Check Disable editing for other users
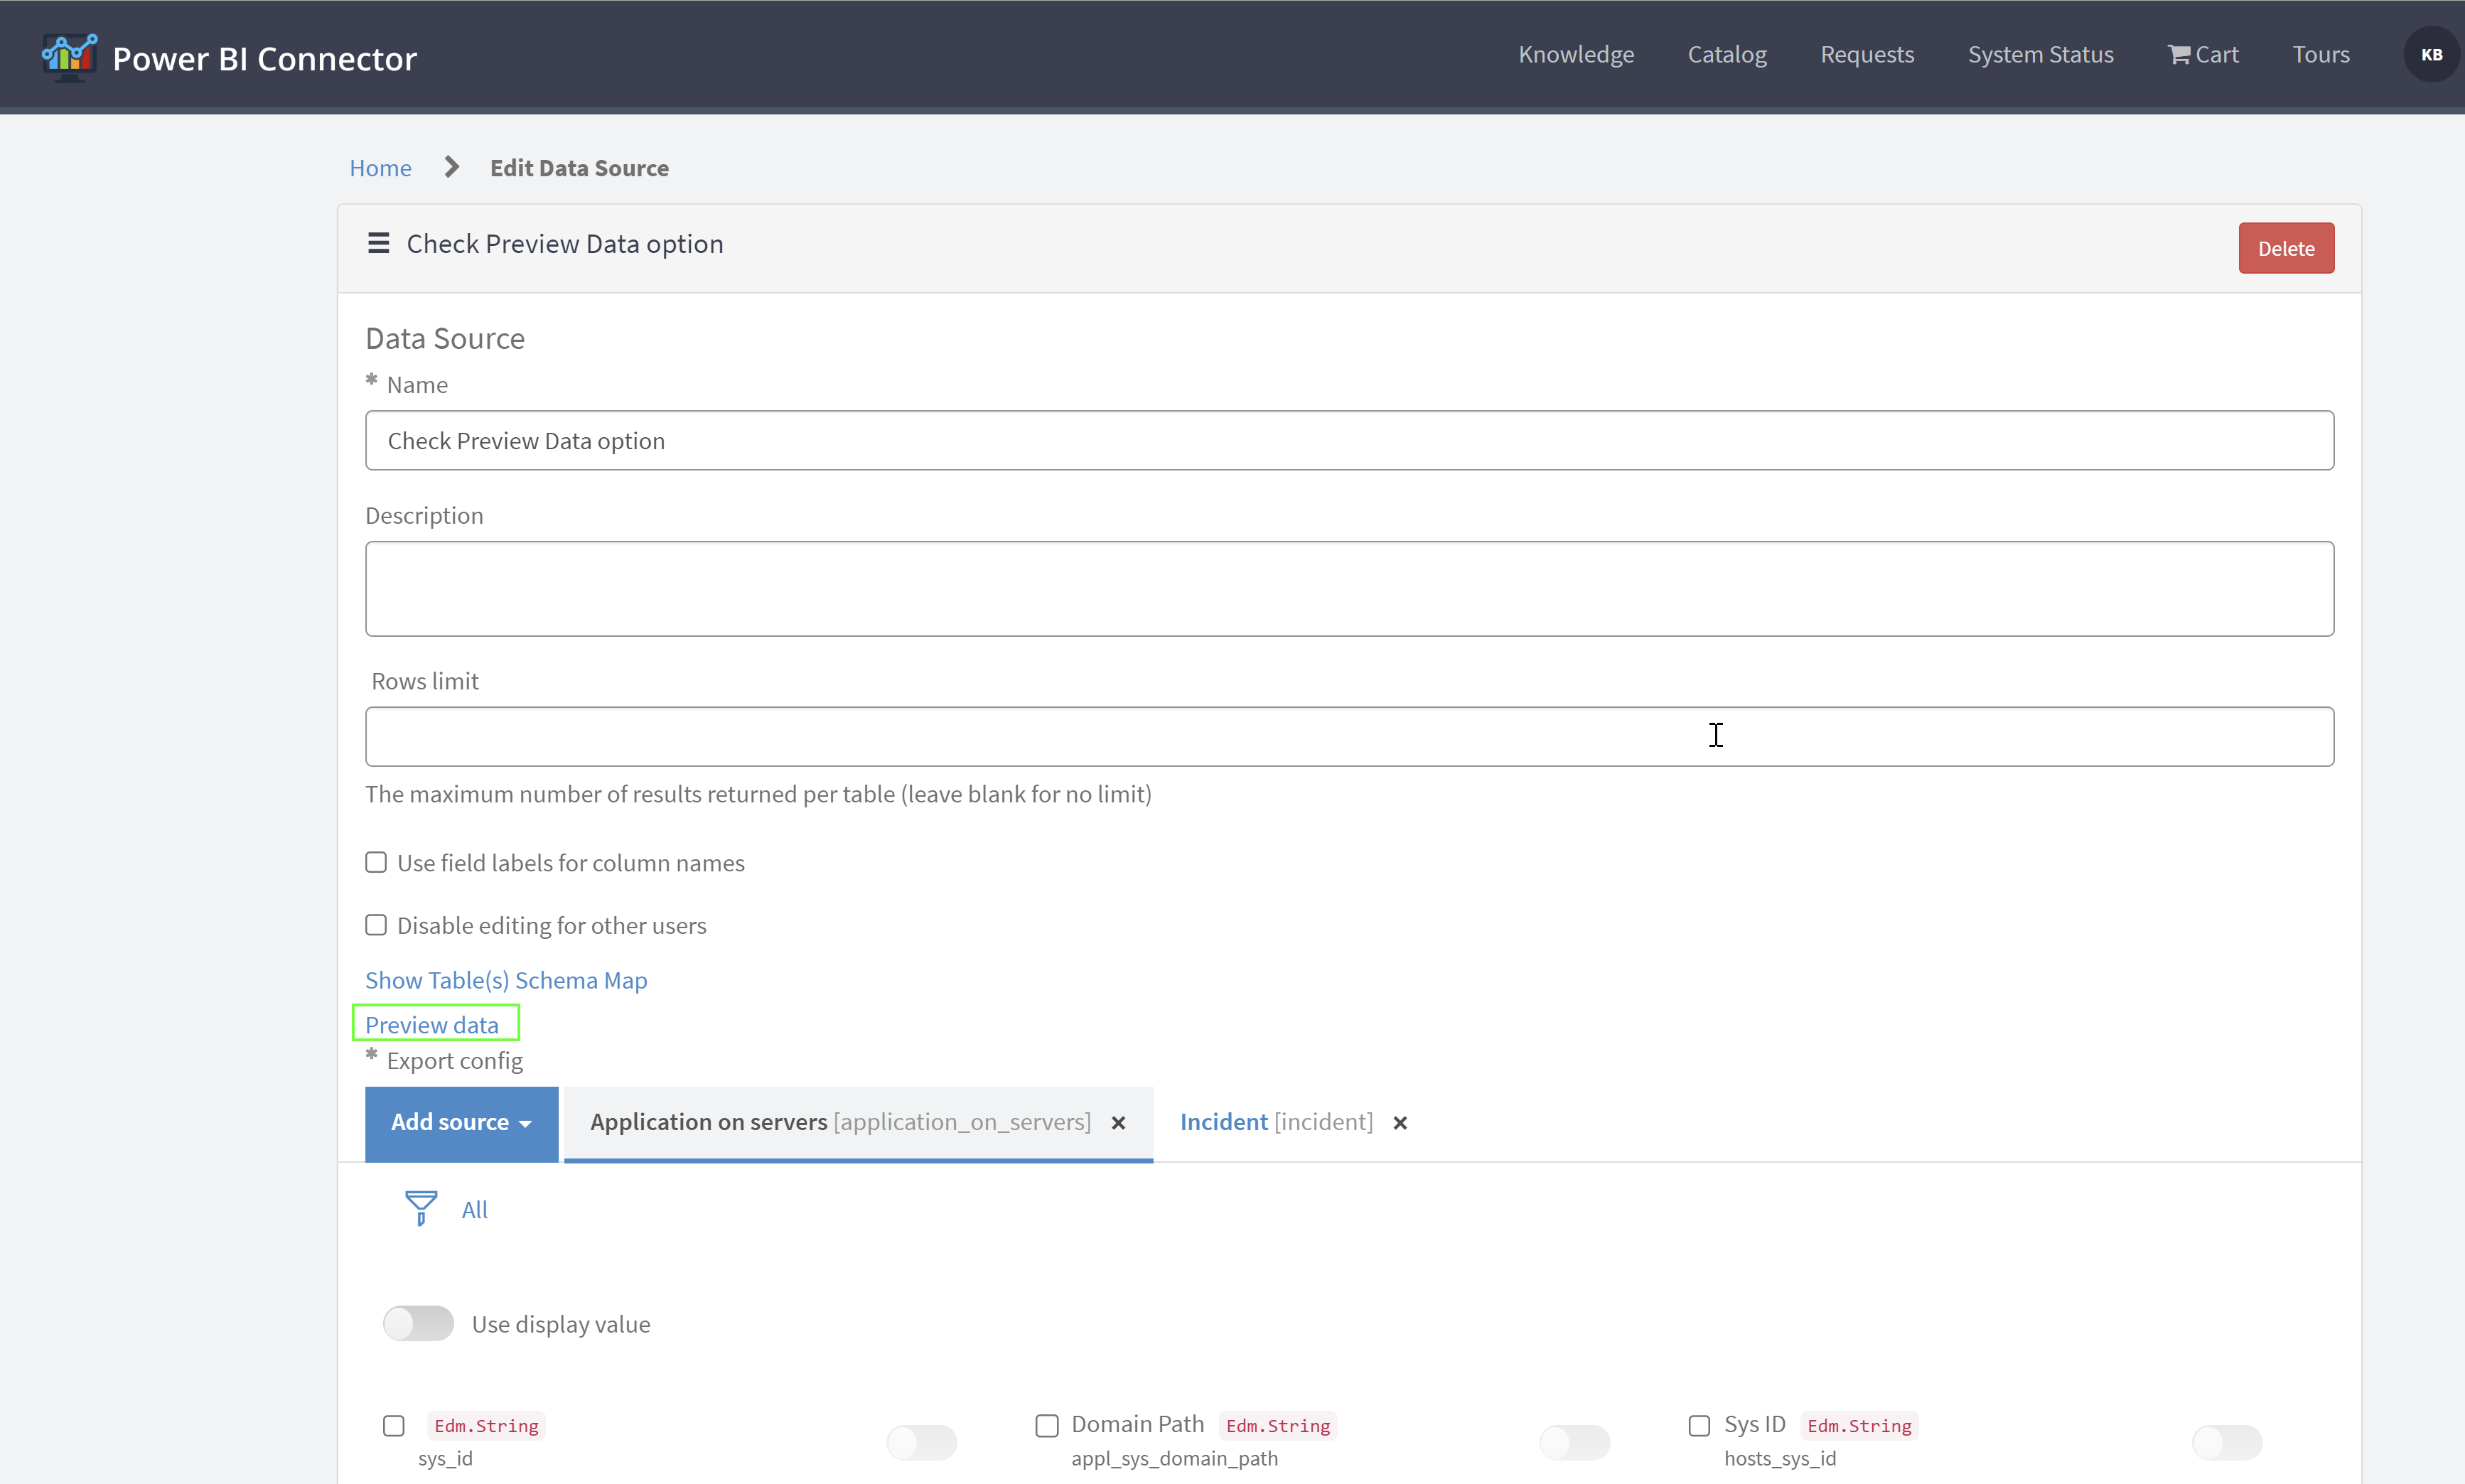This screenshot has width=2465, height=1484. (x=376, y=925)
